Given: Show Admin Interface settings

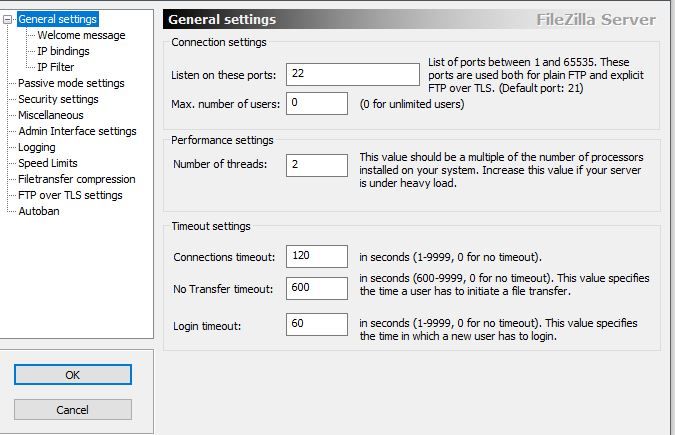Looking at the screenshot, I should (x=77, y=131).
